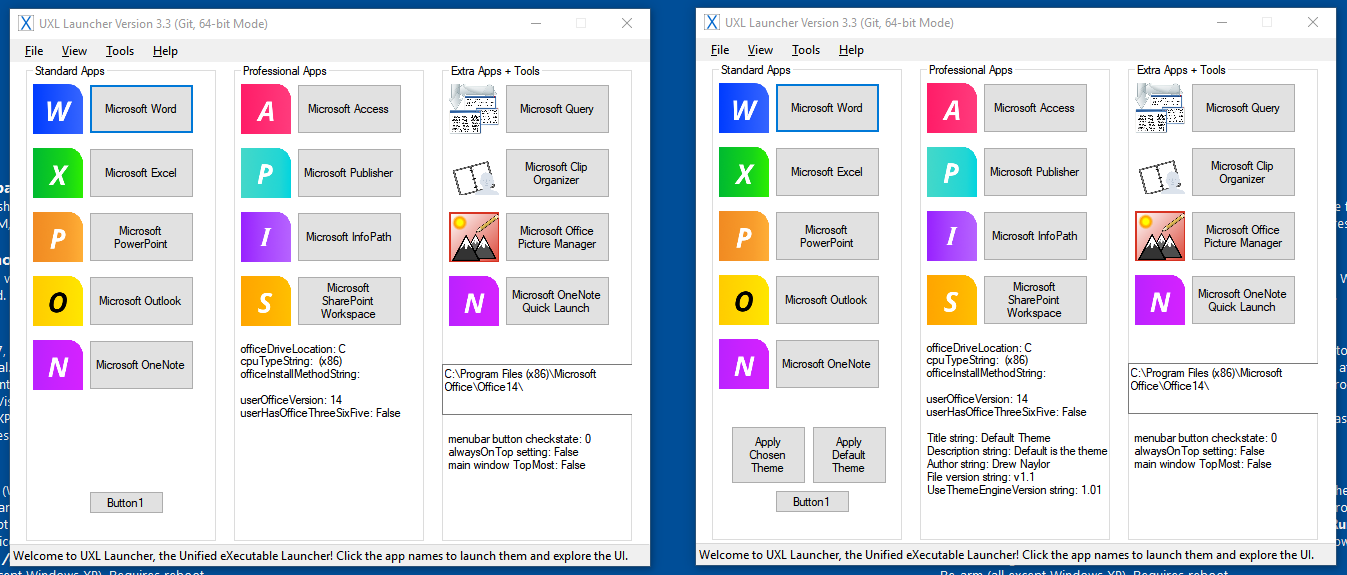The image size is (1347, 575).
Task: Click Apply Chosen Theme button
Action: [x=767, y=455]
